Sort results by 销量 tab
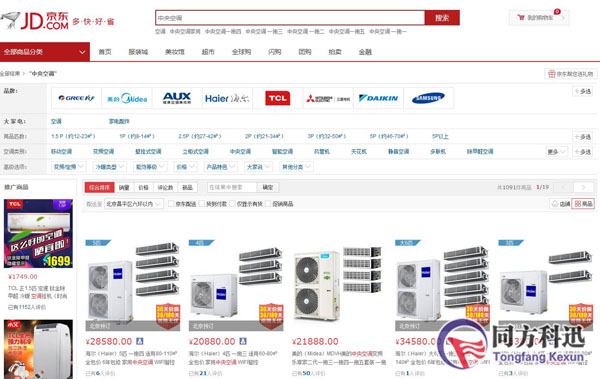 [x=124, y=187]
